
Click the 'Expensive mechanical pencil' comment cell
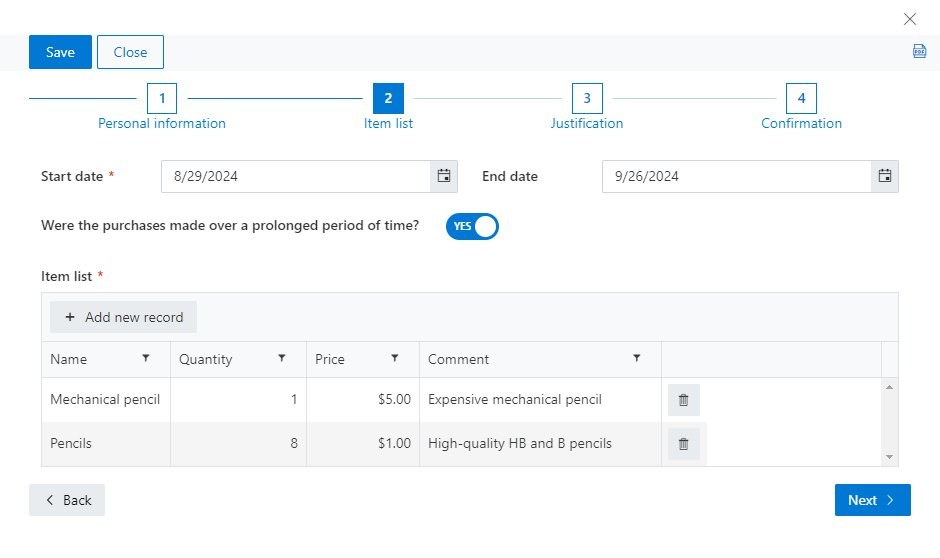click(540, 400)
